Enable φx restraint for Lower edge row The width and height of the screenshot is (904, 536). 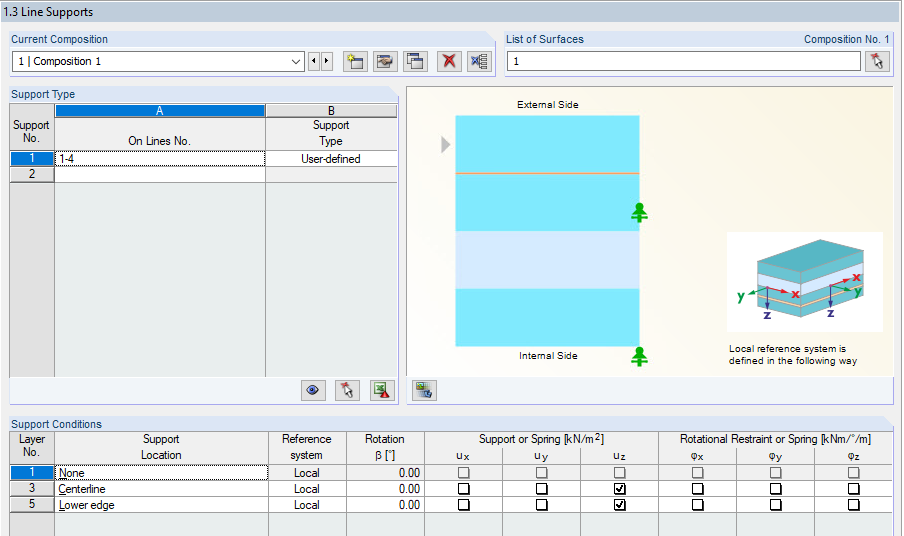point(698,505)
